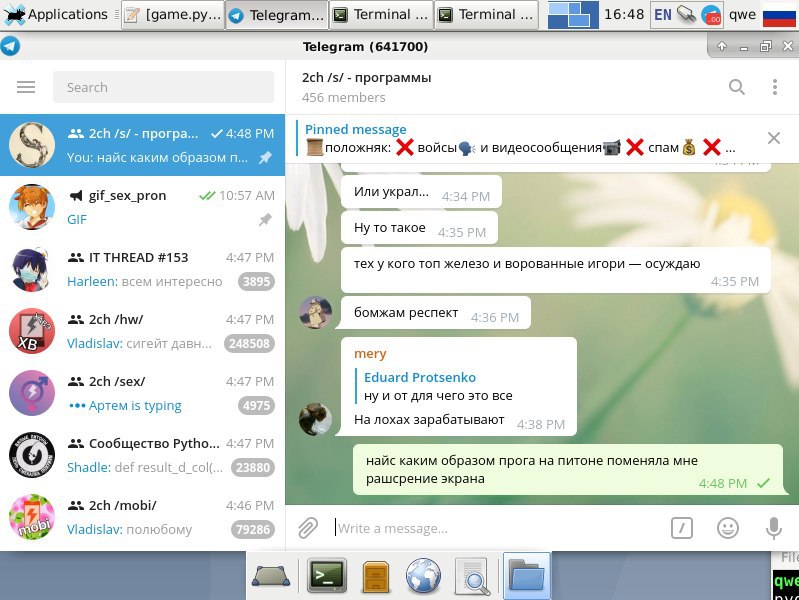Click your sent message about питоне
Screen dimensions: 799x600
(x=568, y=469)
